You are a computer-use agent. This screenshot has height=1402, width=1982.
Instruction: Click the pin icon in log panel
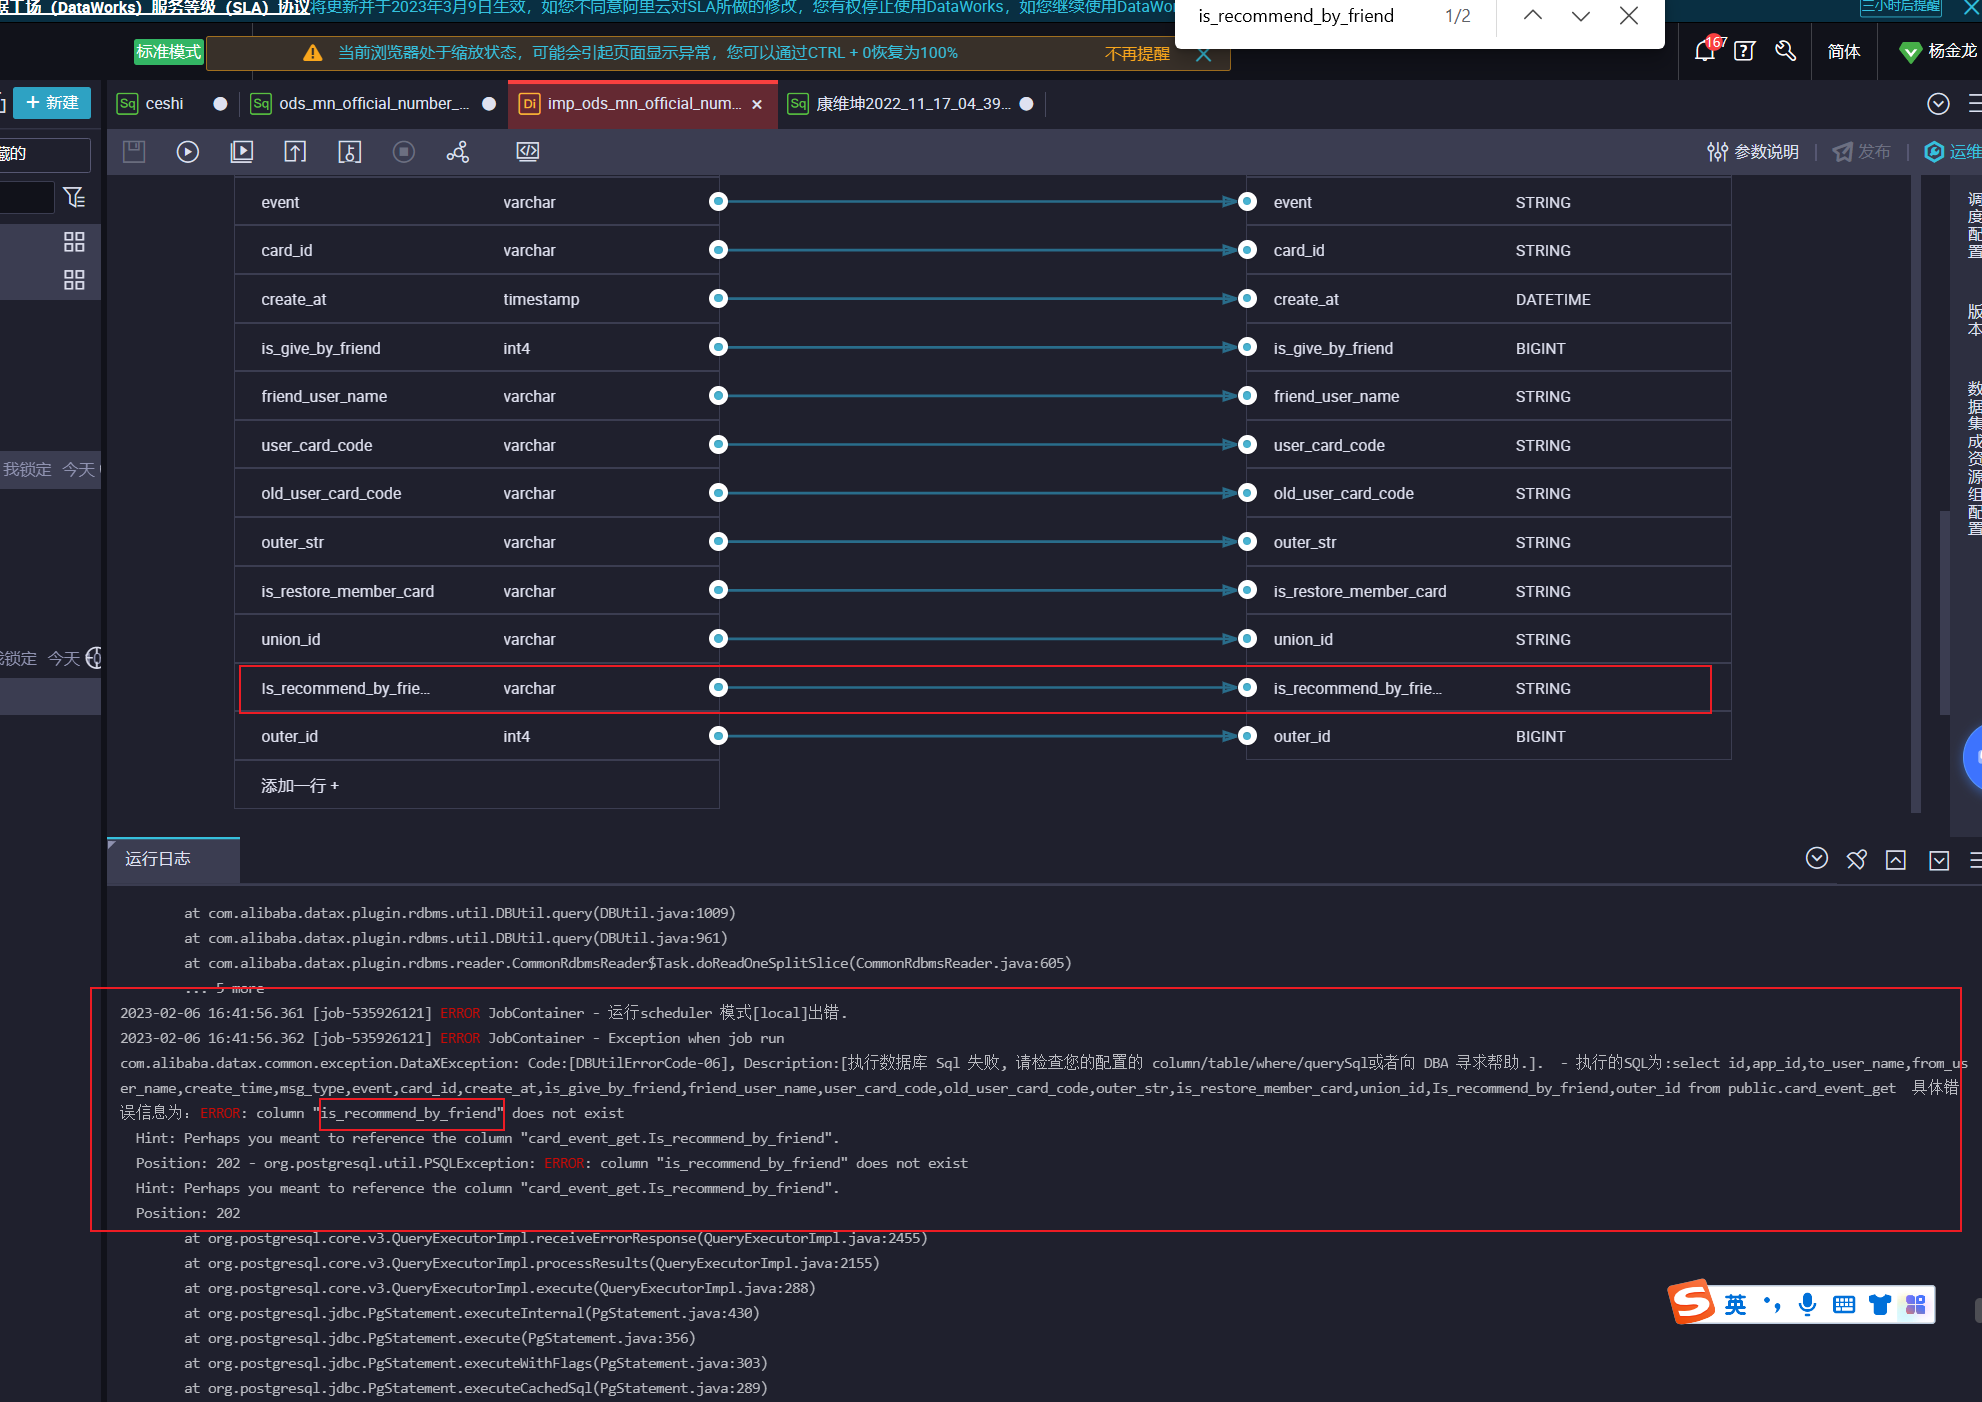pyautogui.click(x=1857, y=860)
